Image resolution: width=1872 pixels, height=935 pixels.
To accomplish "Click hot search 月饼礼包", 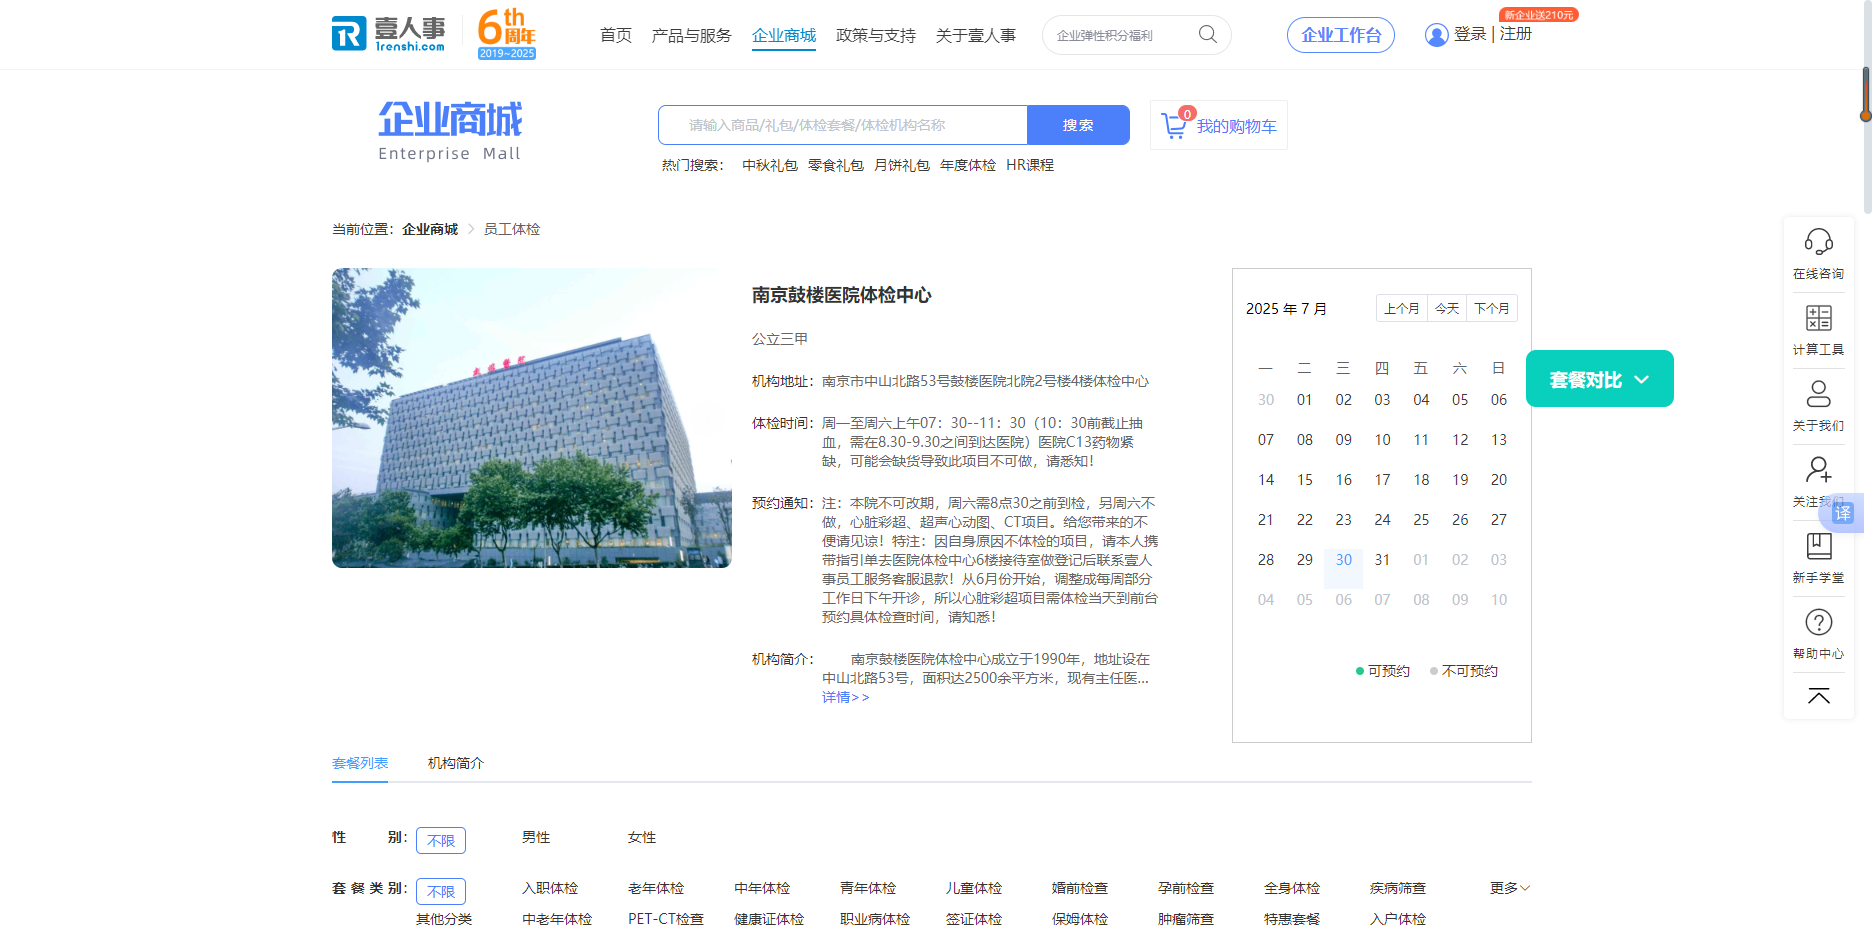I will [902, 165].
